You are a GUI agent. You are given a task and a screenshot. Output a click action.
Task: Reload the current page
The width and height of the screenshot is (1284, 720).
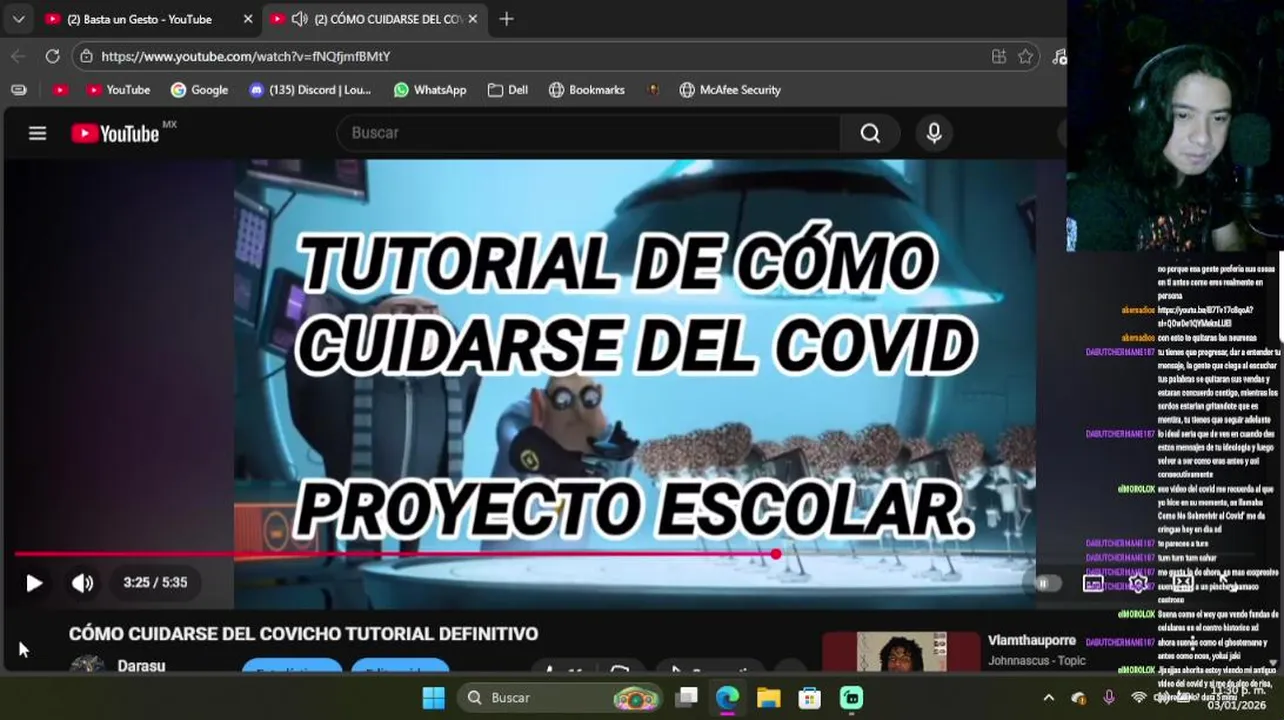click(53, 56)
